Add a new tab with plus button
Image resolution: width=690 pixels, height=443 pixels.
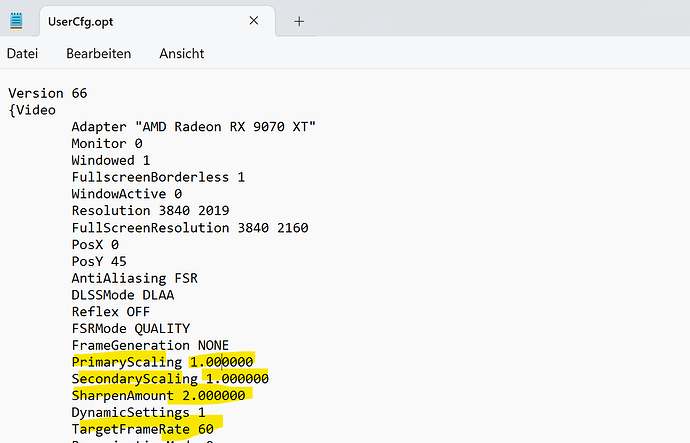point(299,21)
